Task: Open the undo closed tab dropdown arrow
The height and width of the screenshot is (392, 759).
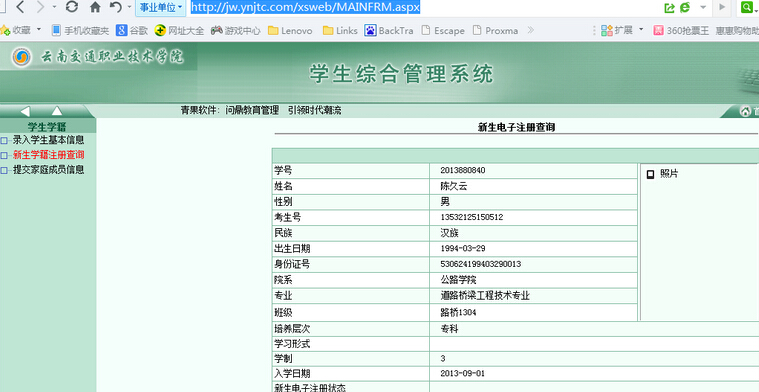Action: pyautogui.click(x=130, y=7)
